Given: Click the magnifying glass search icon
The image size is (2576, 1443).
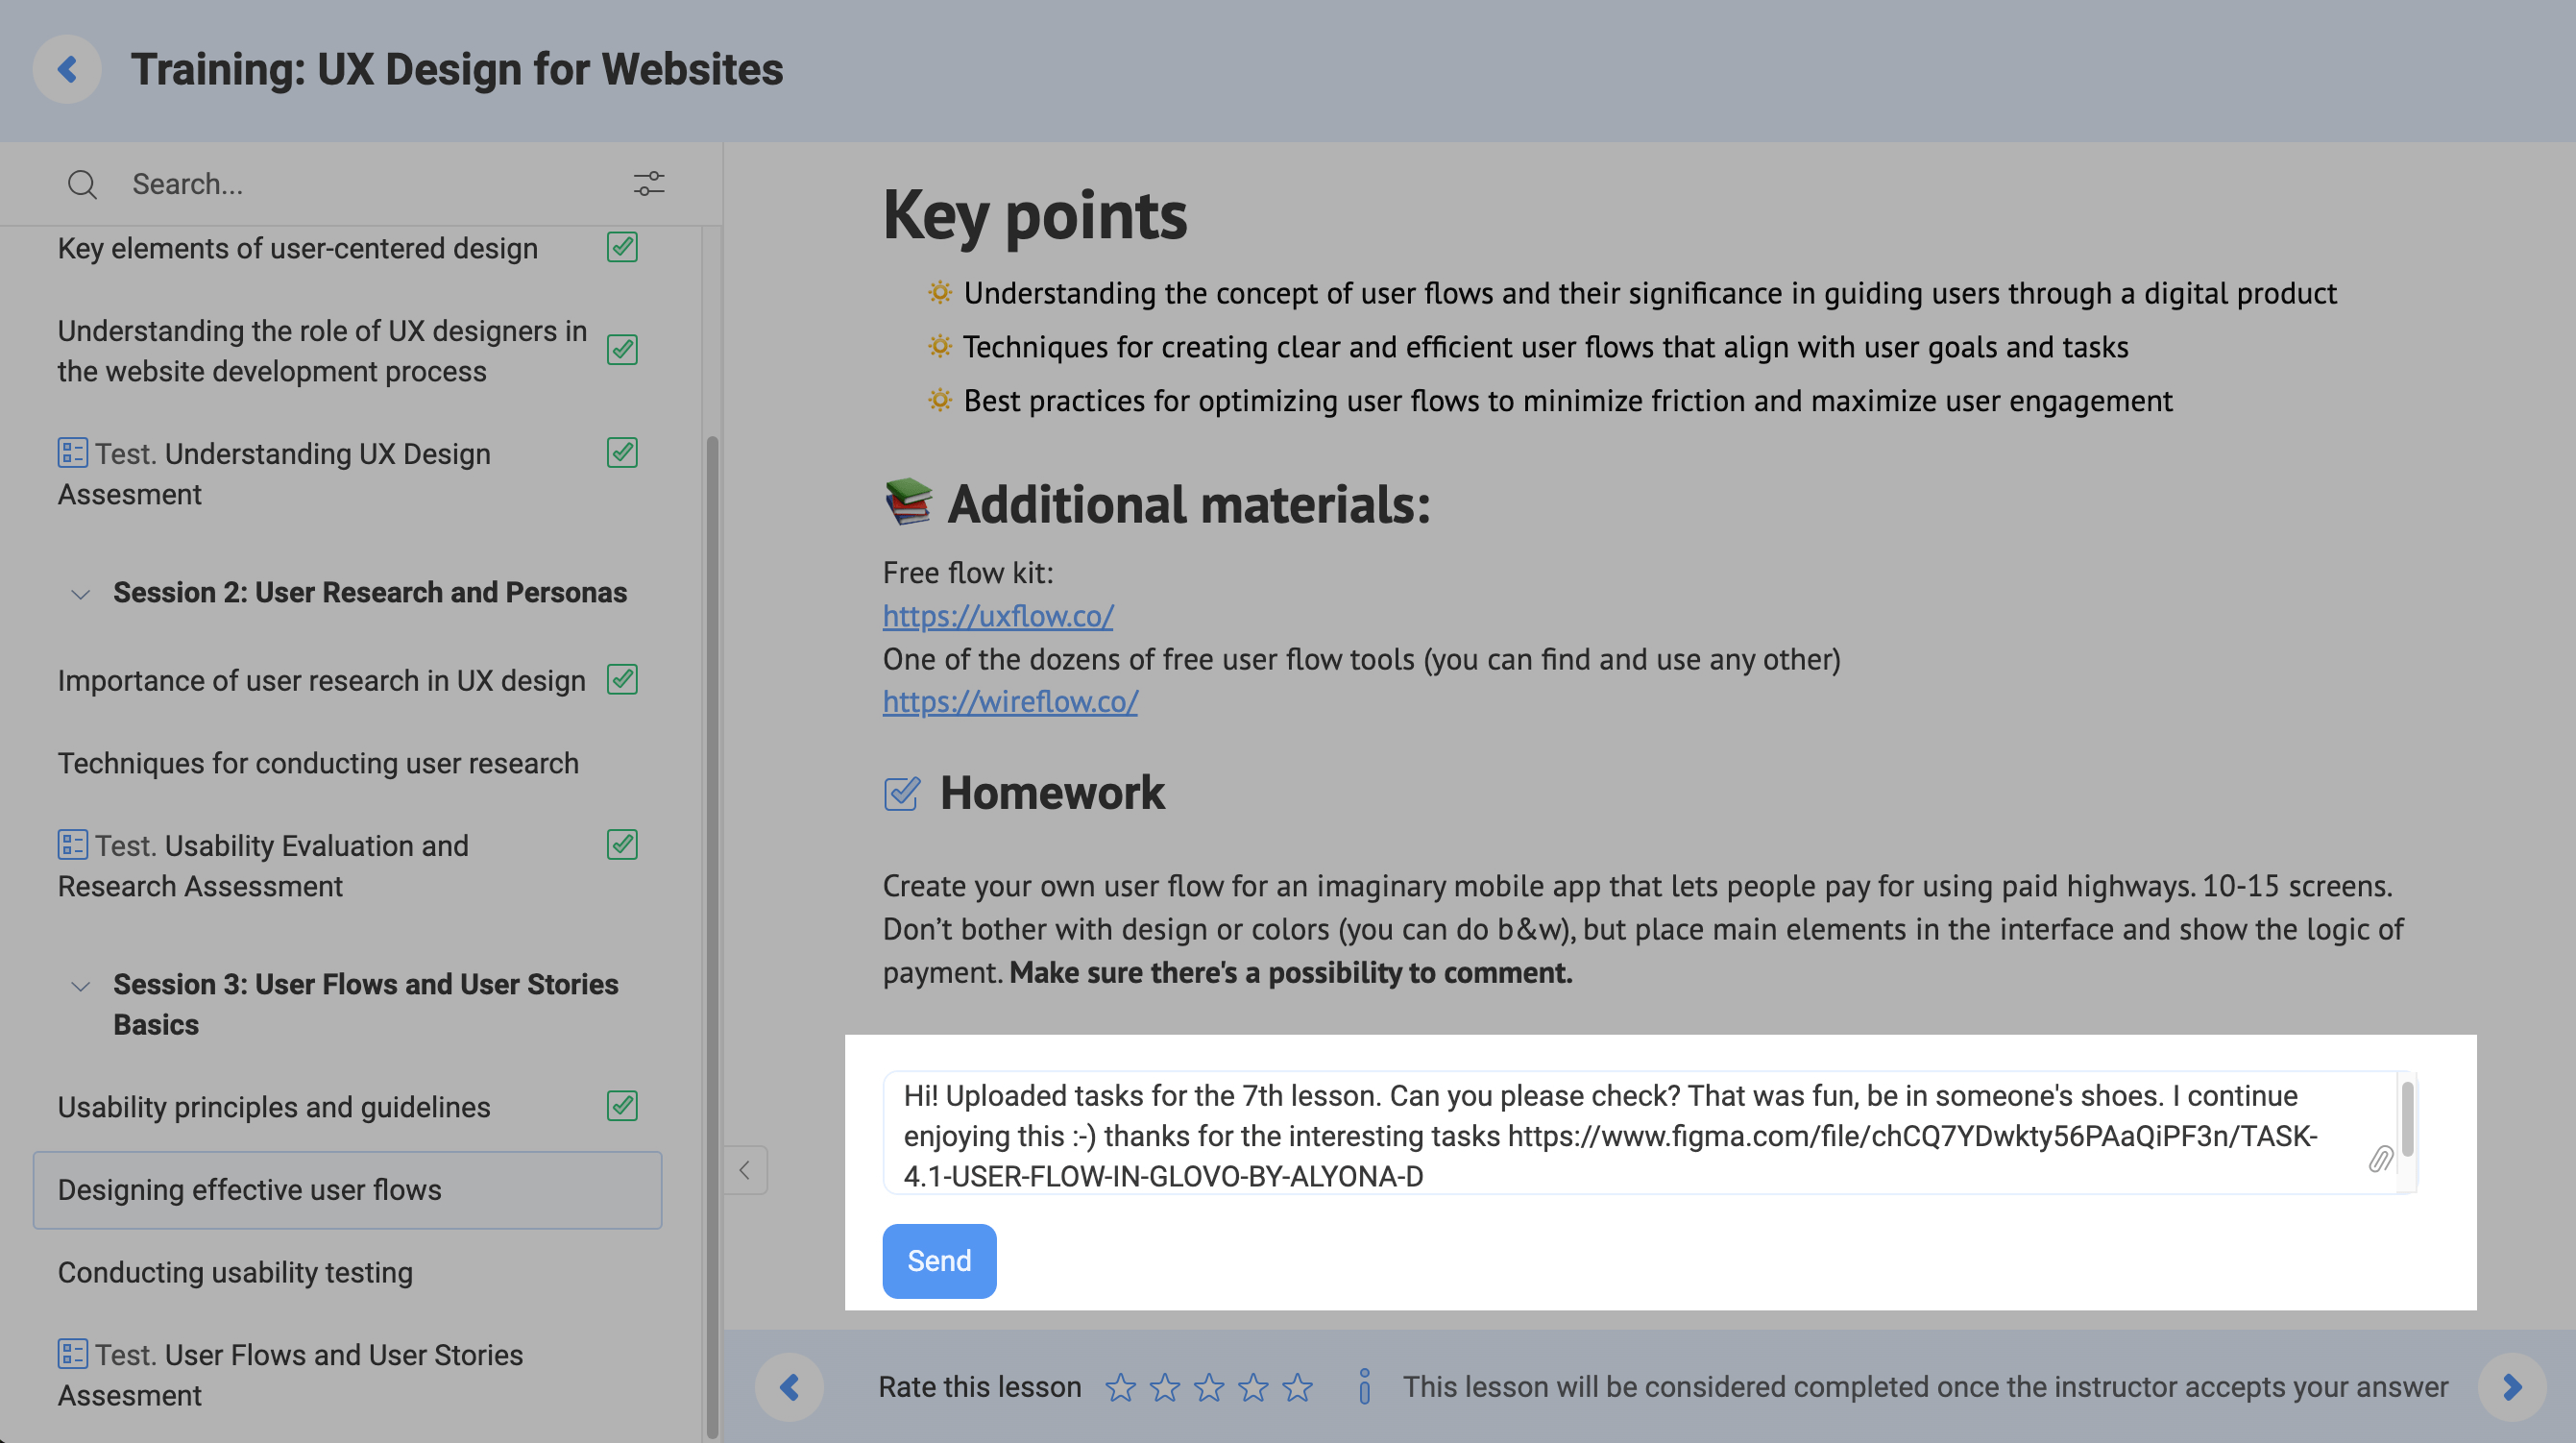Looking at the screenshot, I should [x=82, y=184].
